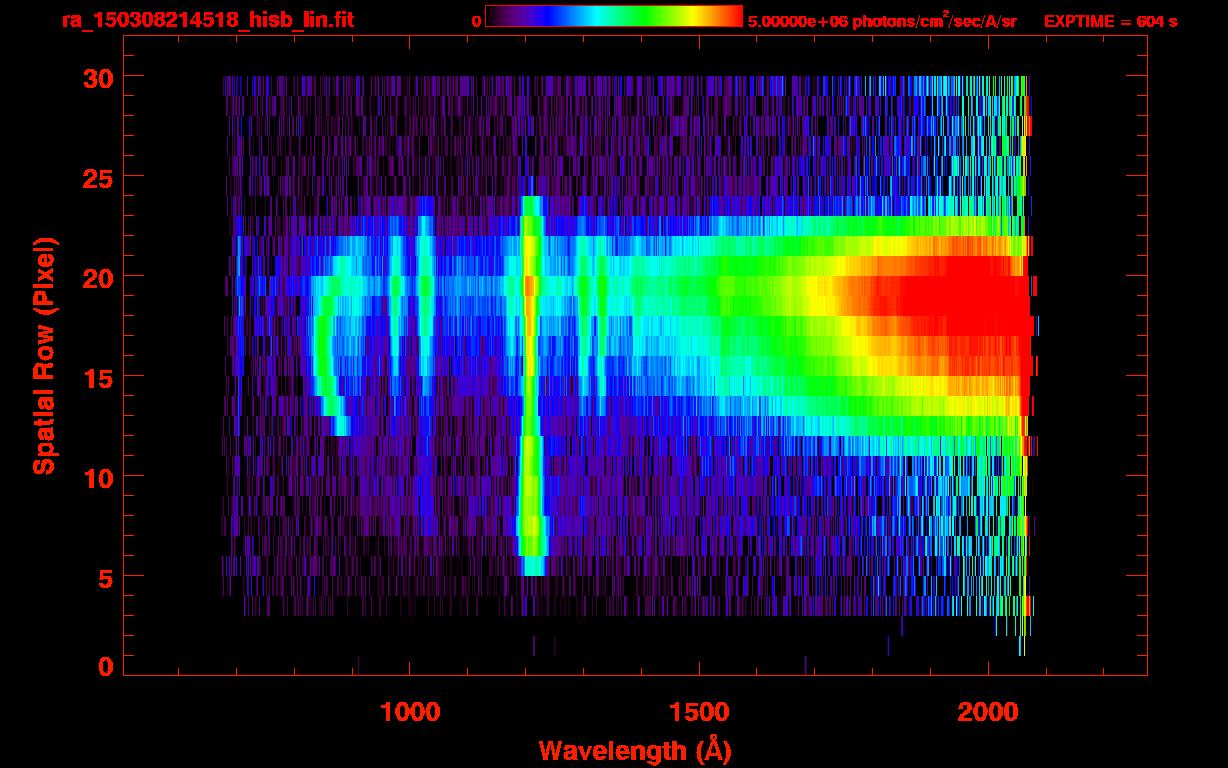Click the bright vertical emission line near 1216 Å

pos(531,385)
